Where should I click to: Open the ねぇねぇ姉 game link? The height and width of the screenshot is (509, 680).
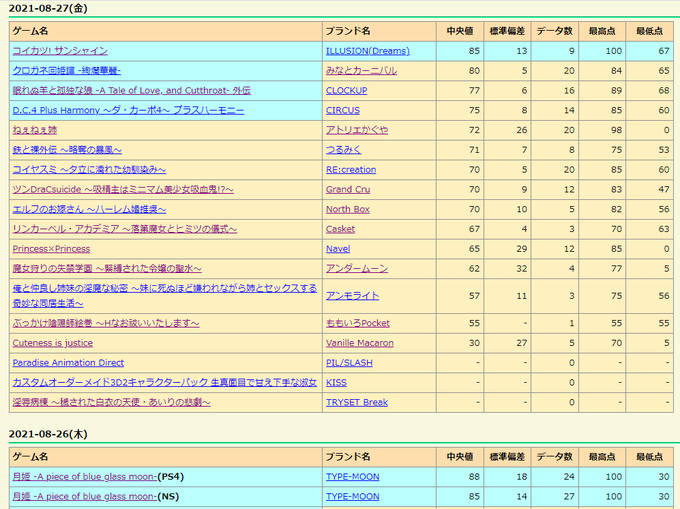tap(35, 130)
